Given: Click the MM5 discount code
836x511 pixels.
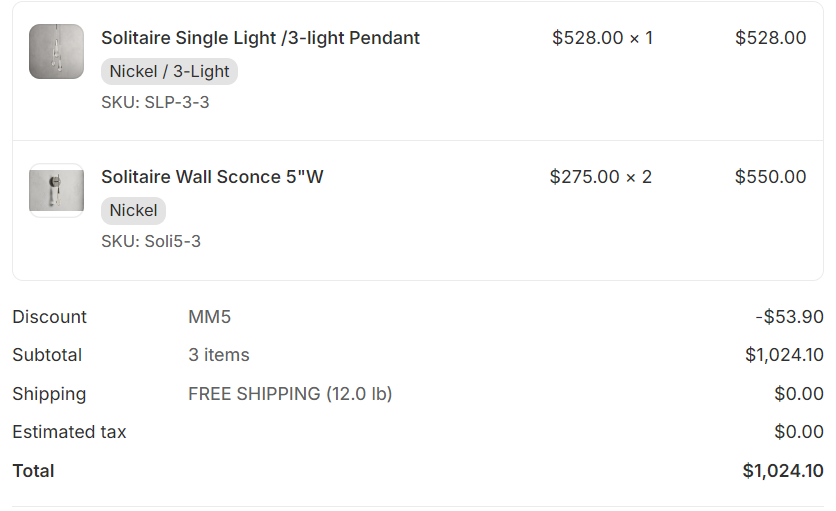Looking at the screenshot, I should [209, 317].
